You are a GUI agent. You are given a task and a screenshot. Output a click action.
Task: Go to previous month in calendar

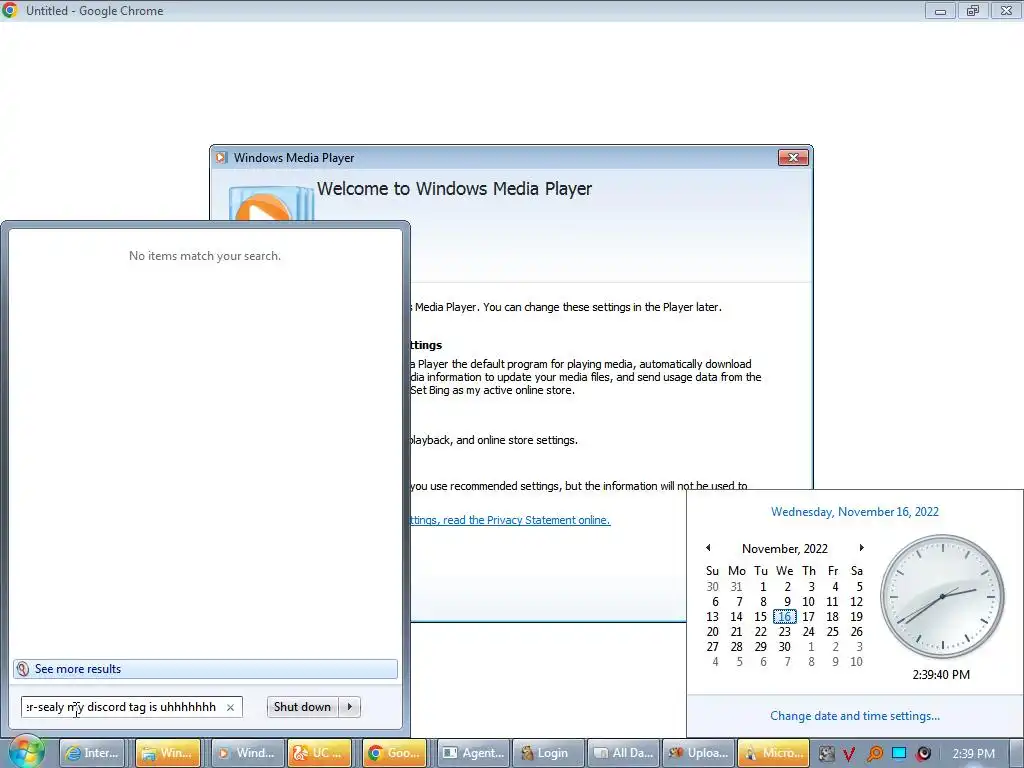click(x=709, y=548)
